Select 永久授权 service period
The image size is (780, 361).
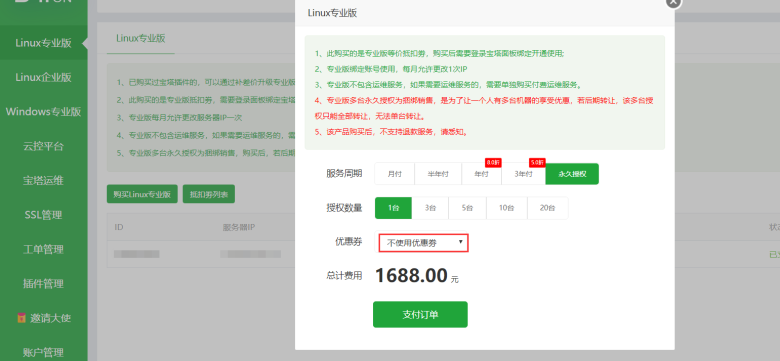click(572, 174)
